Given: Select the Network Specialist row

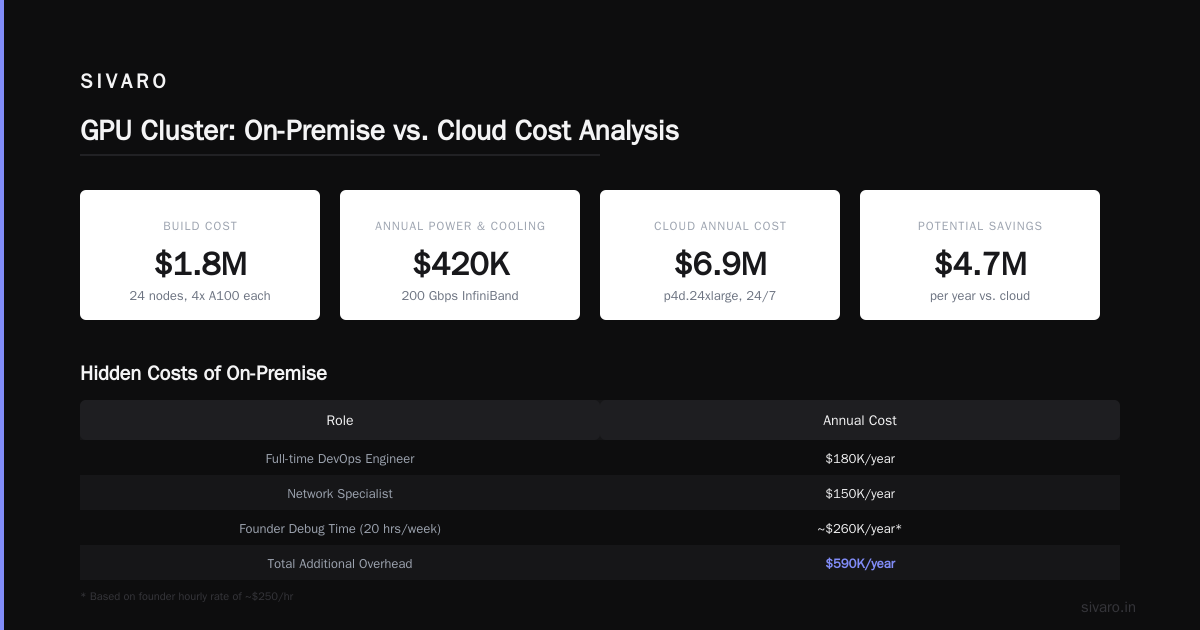Looking at the screenshot, I should (600, 493).
